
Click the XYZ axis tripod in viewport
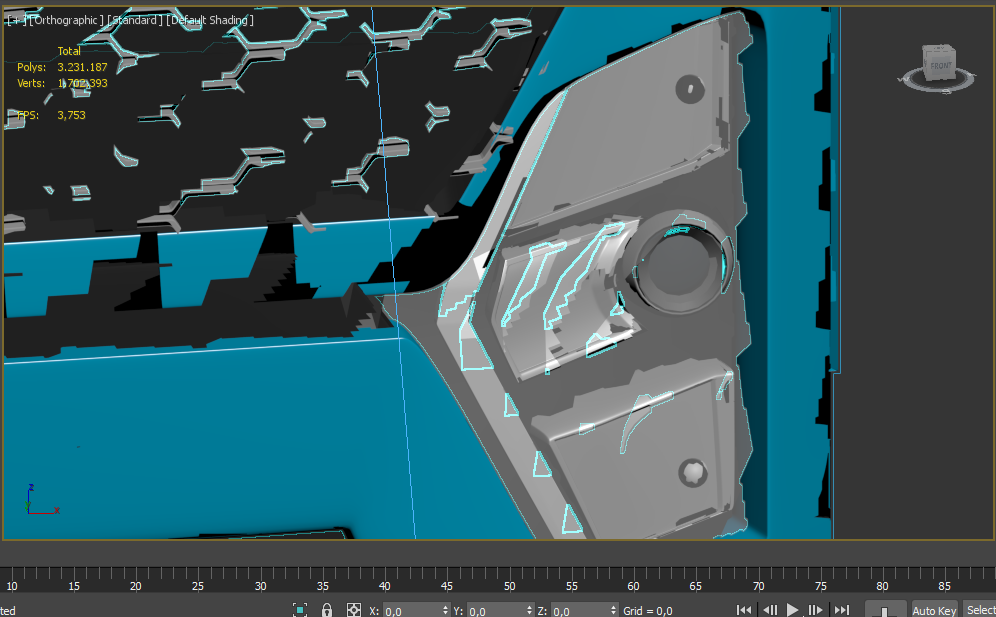pos(42,499)
